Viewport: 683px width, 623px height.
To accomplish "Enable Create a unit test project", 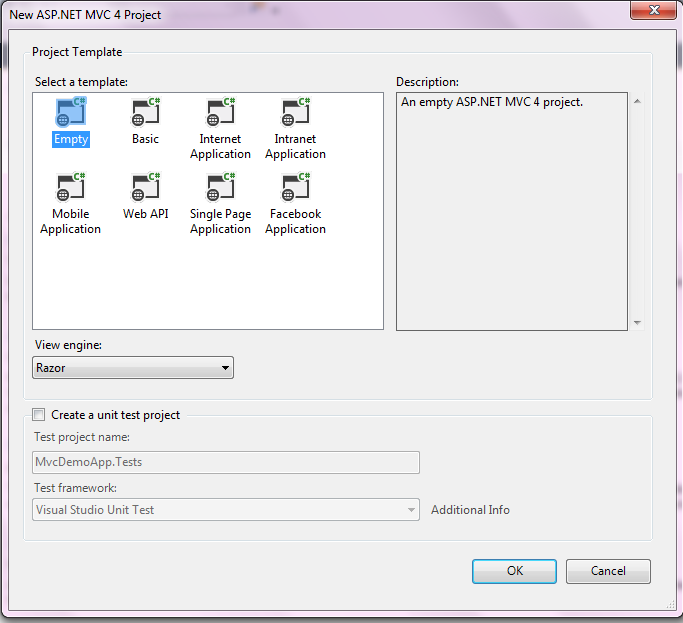I will pos(39,415).
